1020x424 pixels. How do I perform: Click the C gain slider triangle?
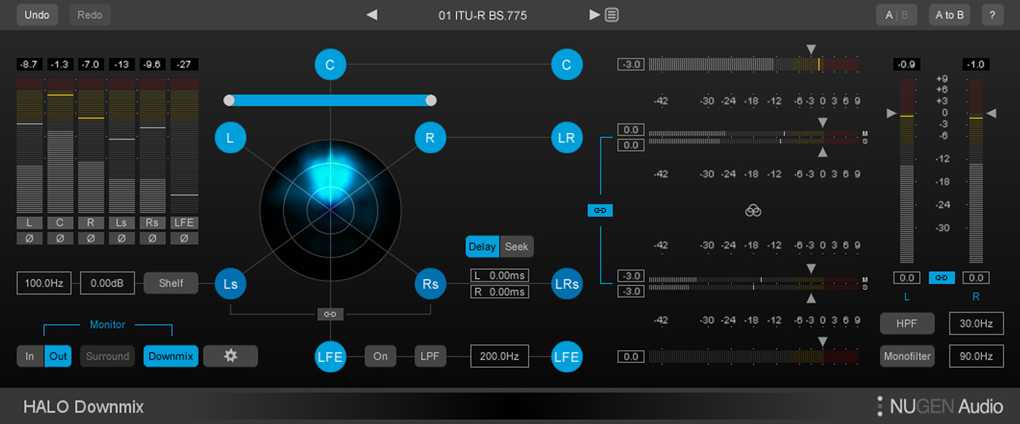[x=811, y=49]
